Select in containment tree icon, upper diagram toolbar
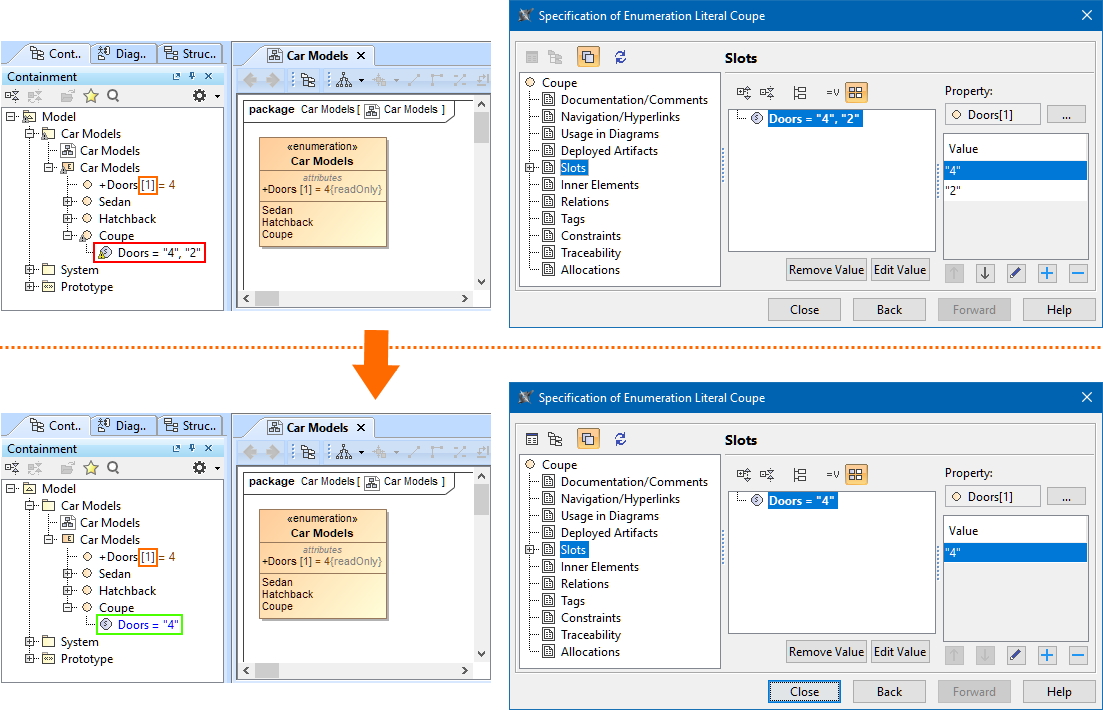 click(x=308, y=80)
